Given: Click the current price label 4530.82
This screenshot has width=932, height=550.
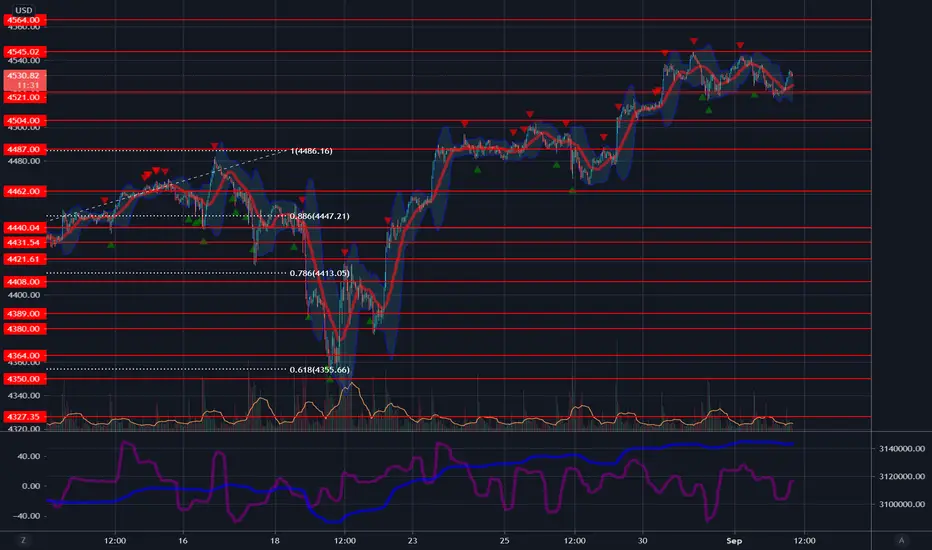Looking at the screenshot, I should [x=24, y=80].
